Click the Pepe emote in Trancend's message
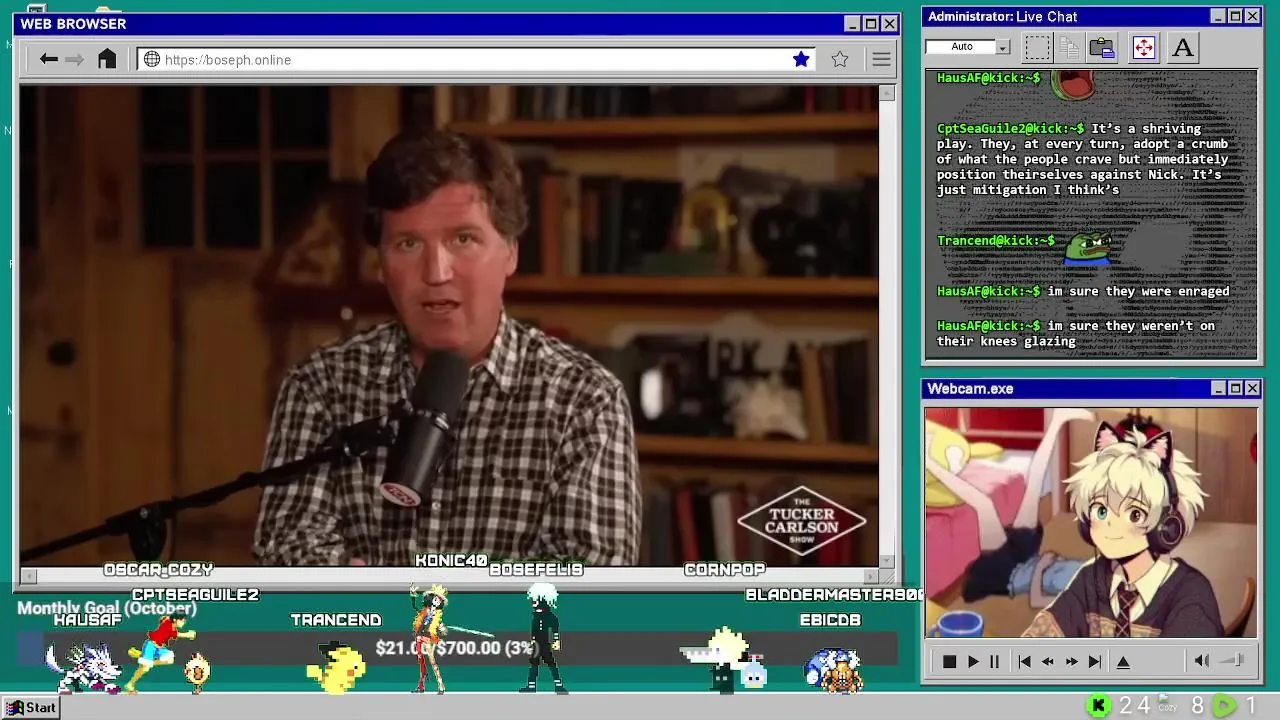This screenshot has height=720, width=1280. pyautogui.click(x=1089, y=247)
